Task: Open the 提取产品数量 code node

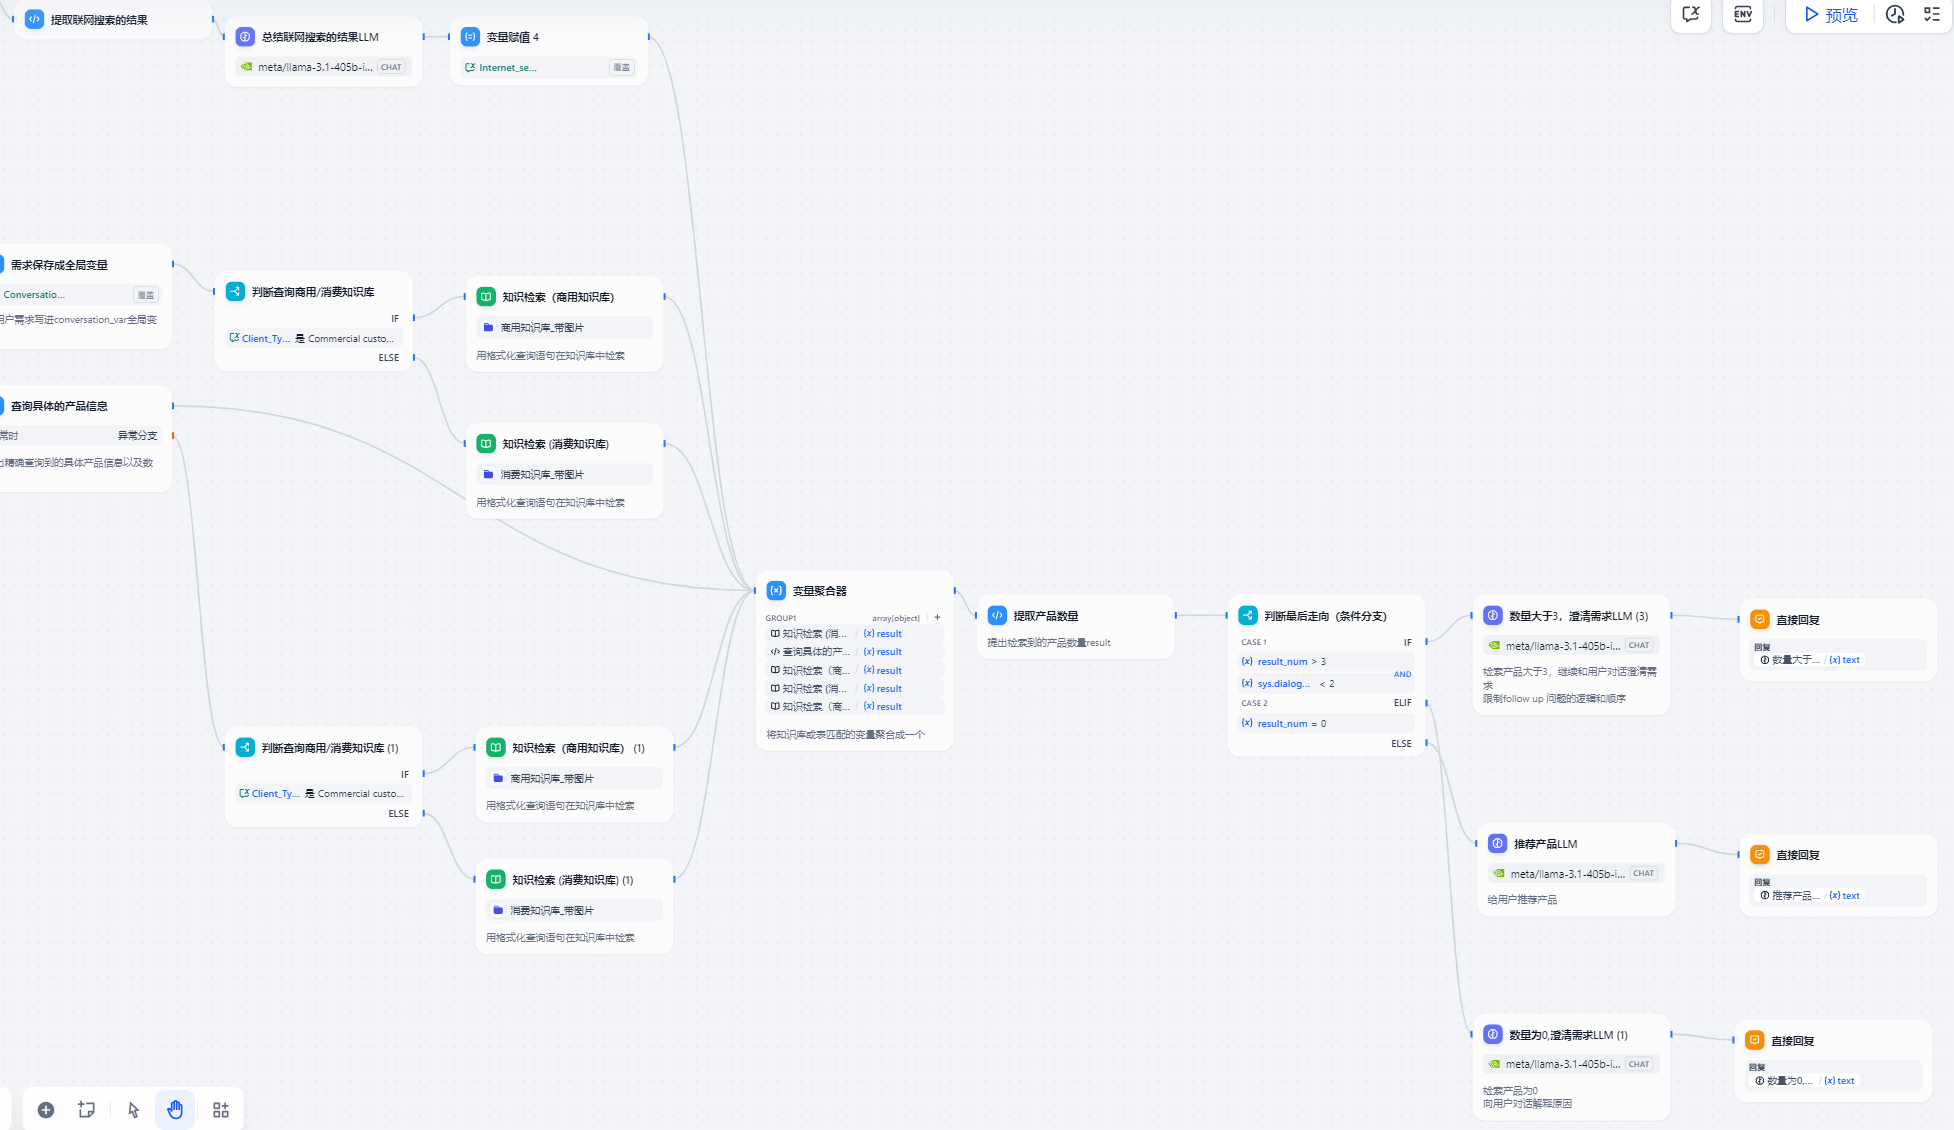Action: coord(1045,616)
